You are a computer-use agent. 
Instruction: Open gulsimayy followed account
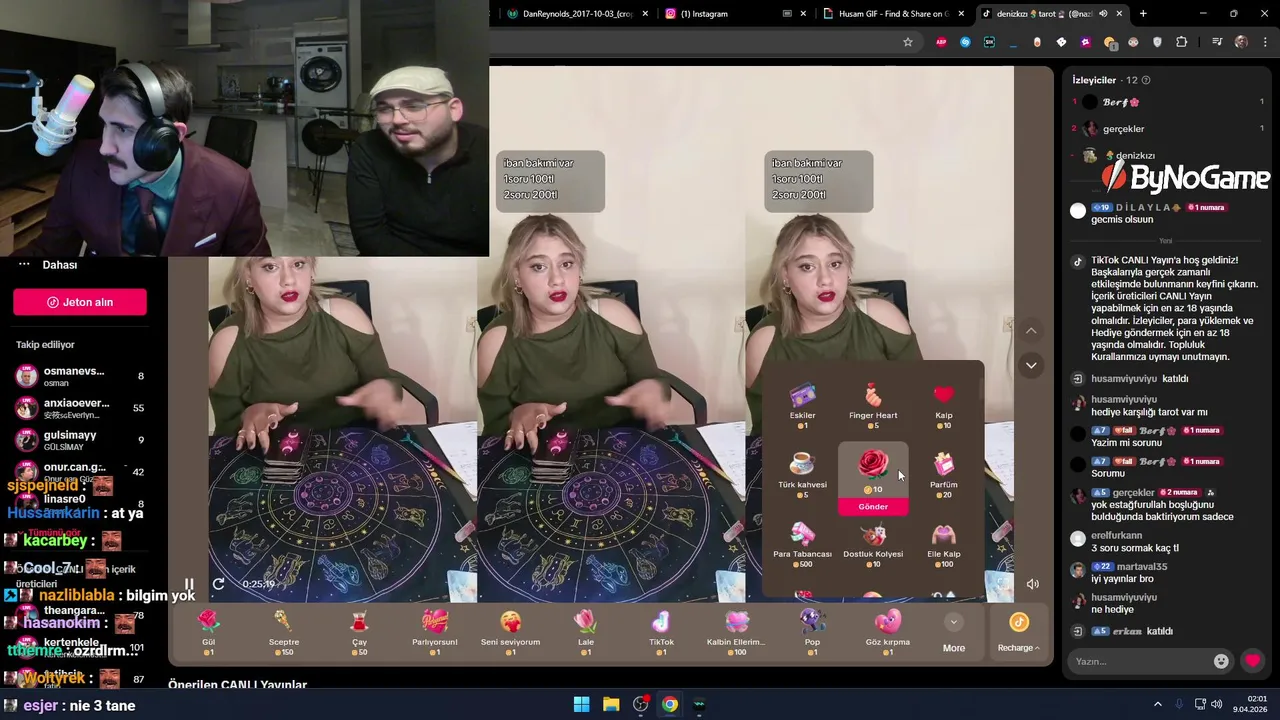tap(80, 440)
